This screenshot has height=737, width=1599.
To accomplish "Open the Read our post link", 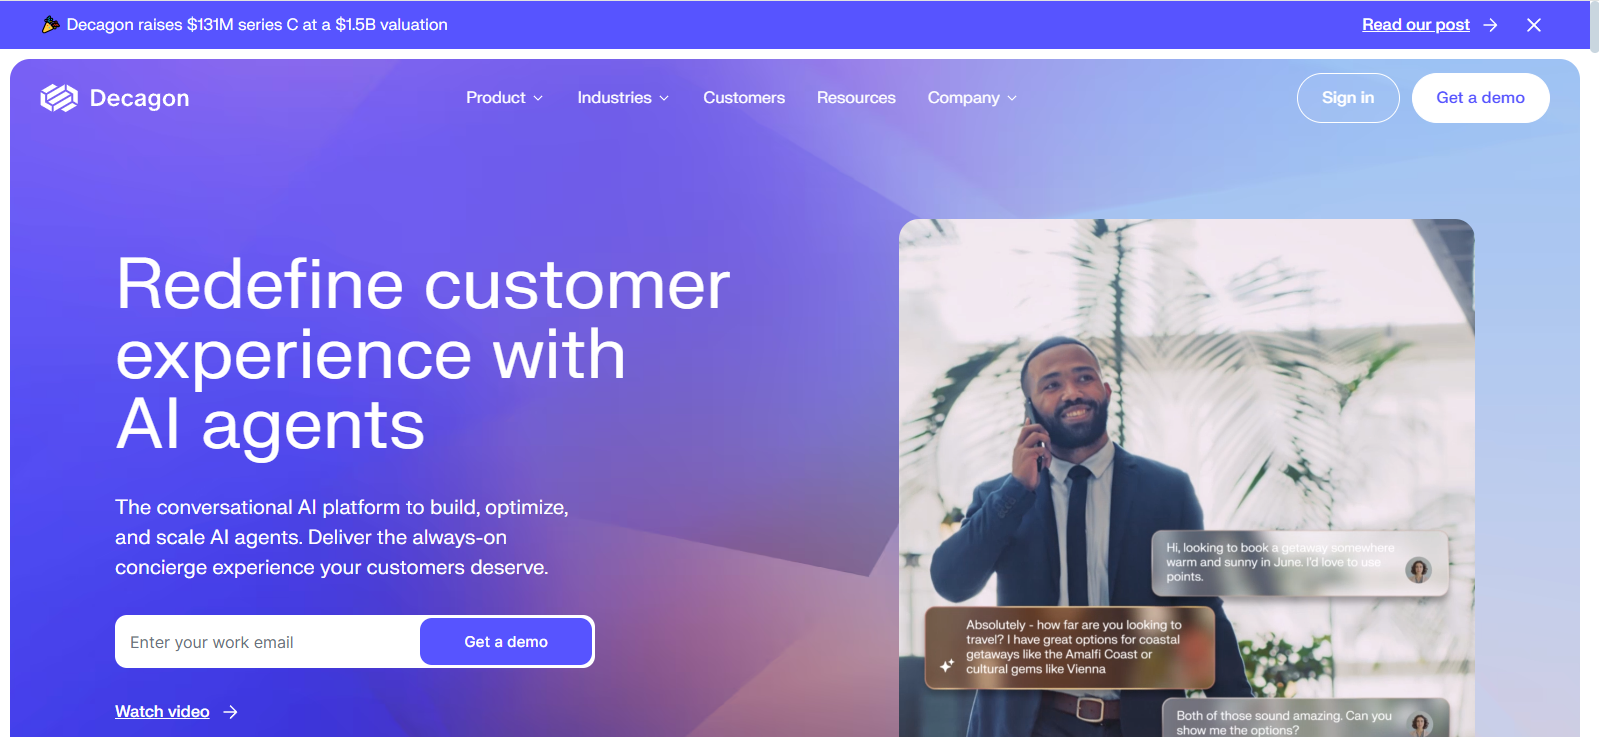I will (1416, 25).
